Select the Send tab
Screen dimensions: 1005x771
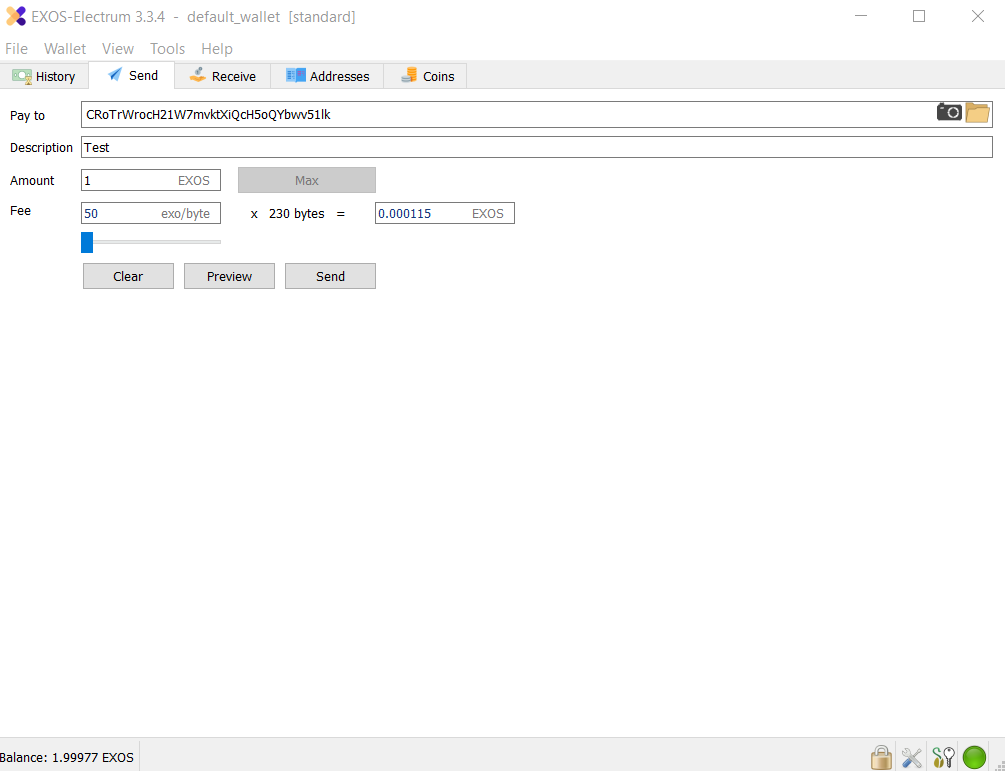coord(132,75)
